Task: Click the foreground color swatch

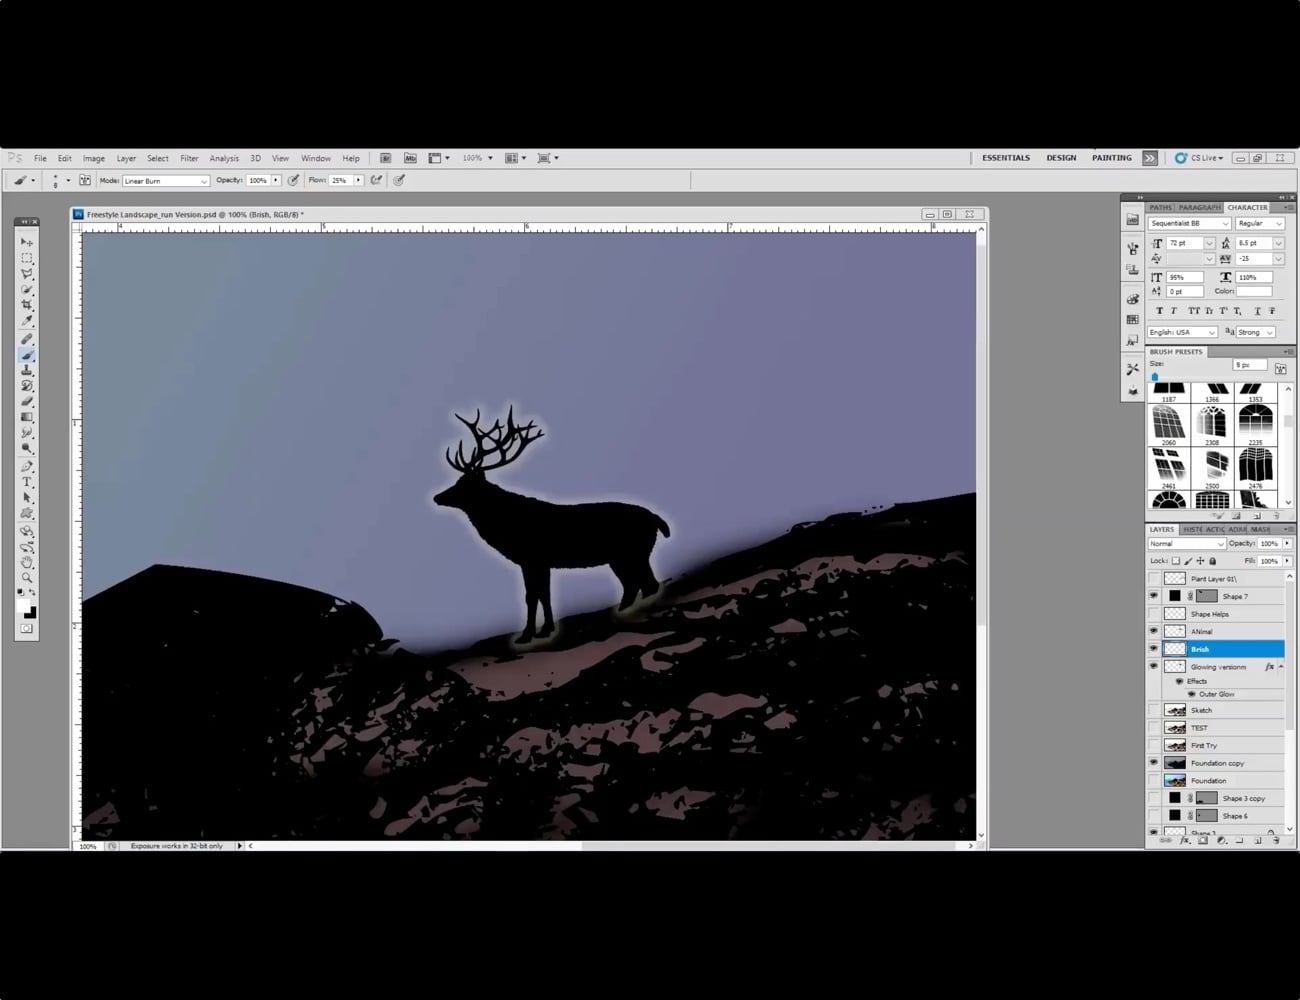Action: [x=23, y=606]
